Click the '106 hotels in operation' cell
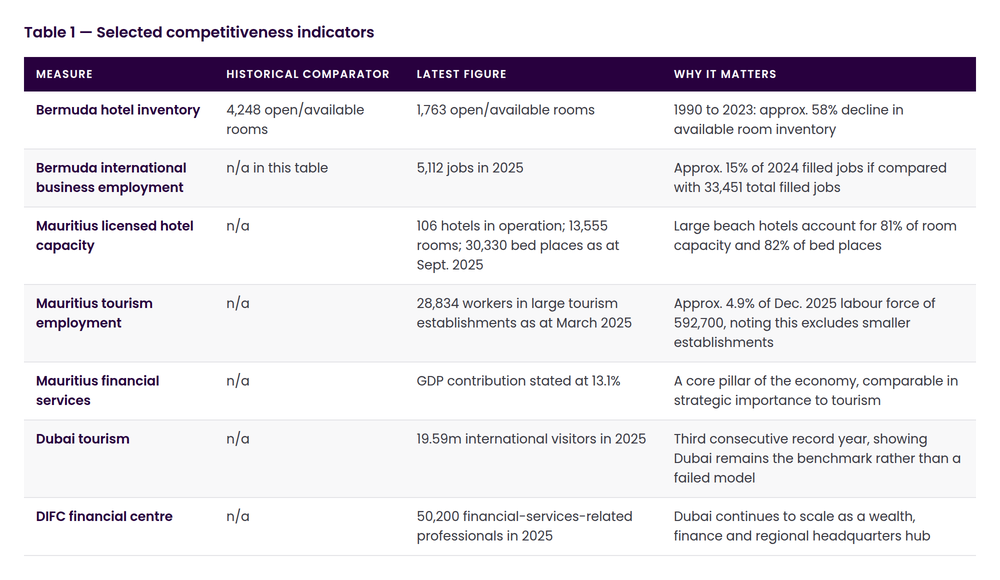The height and width of the screenshot is (580, 1000). pyautogui.click(x=518, y=245)
